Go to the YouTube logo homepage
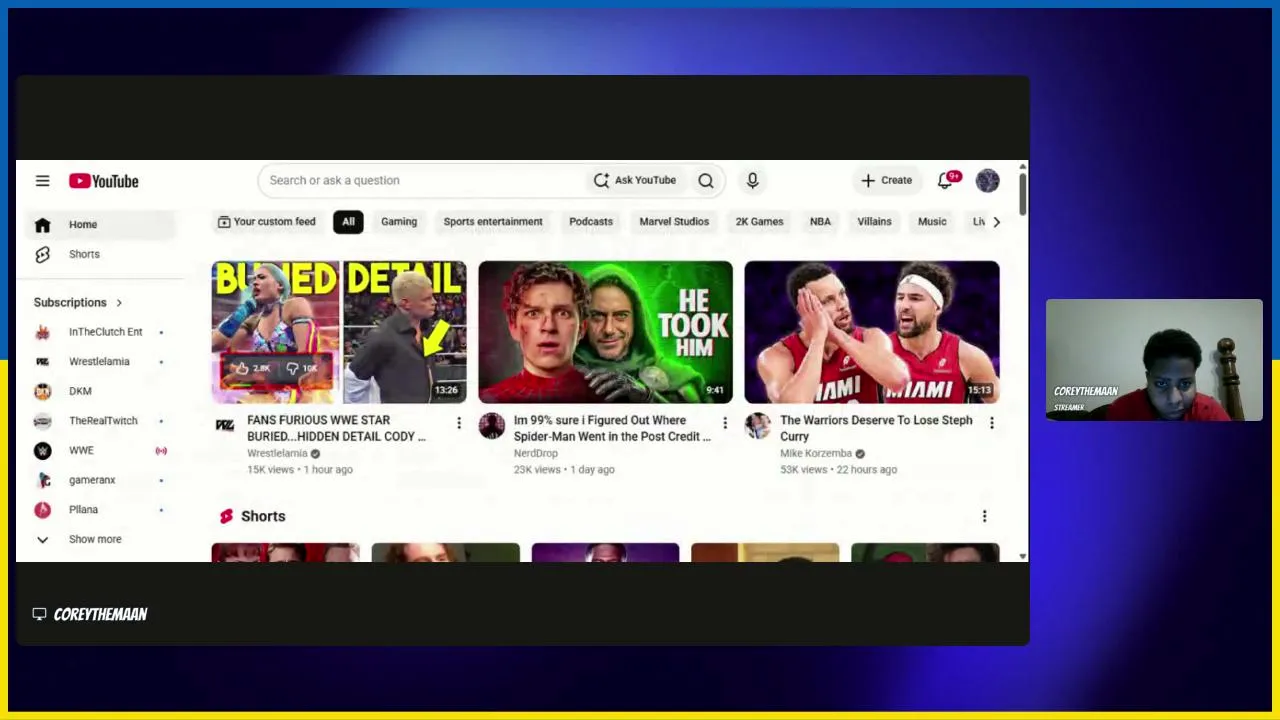Screen dimensions: 1280x720 point(104,181)
